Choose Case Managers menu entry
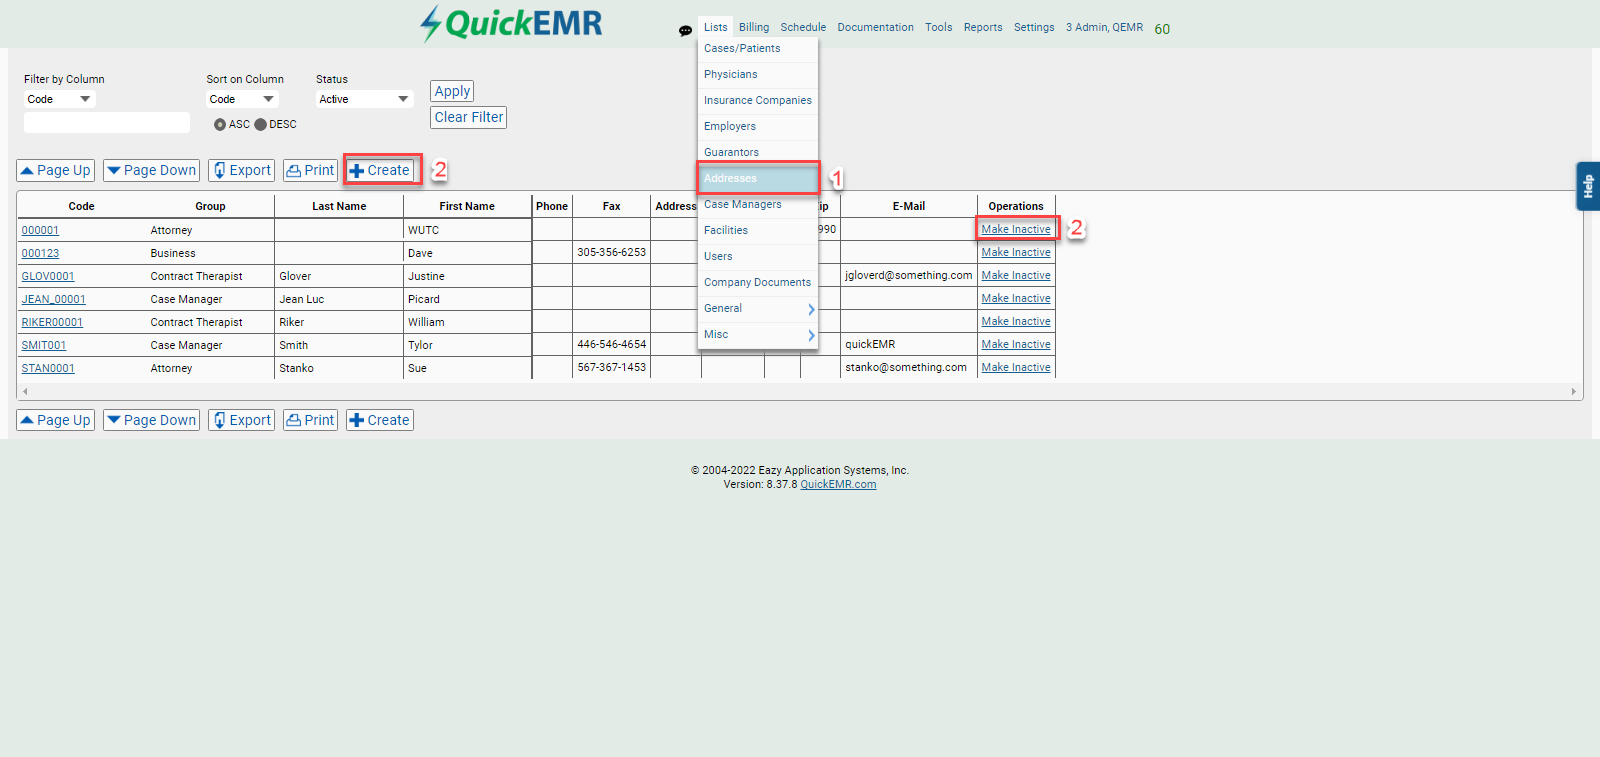This screenshot has height=757, width=1600. pos(758,205)
